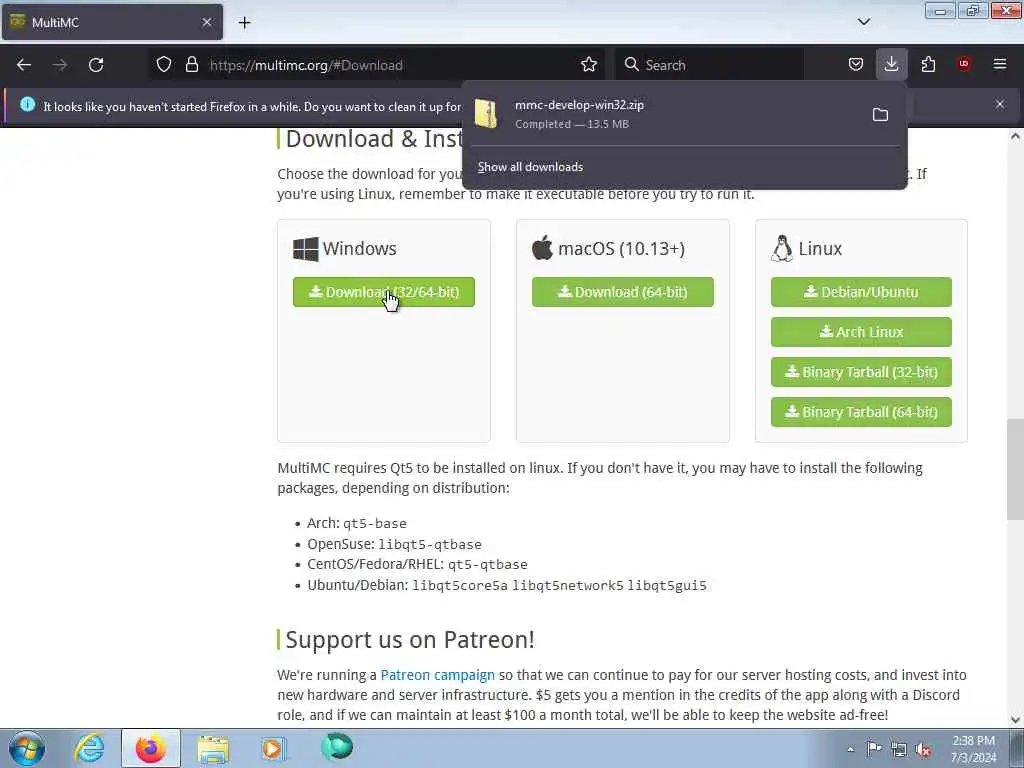Open a new browser tab
This screenshot has height=768, width=1024.
click(244, 23)
